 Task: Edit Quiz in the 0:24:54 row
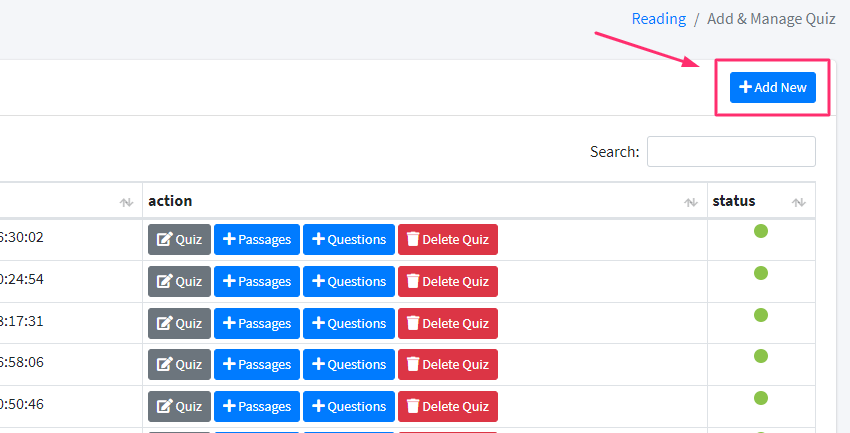(x=179, y=281)
